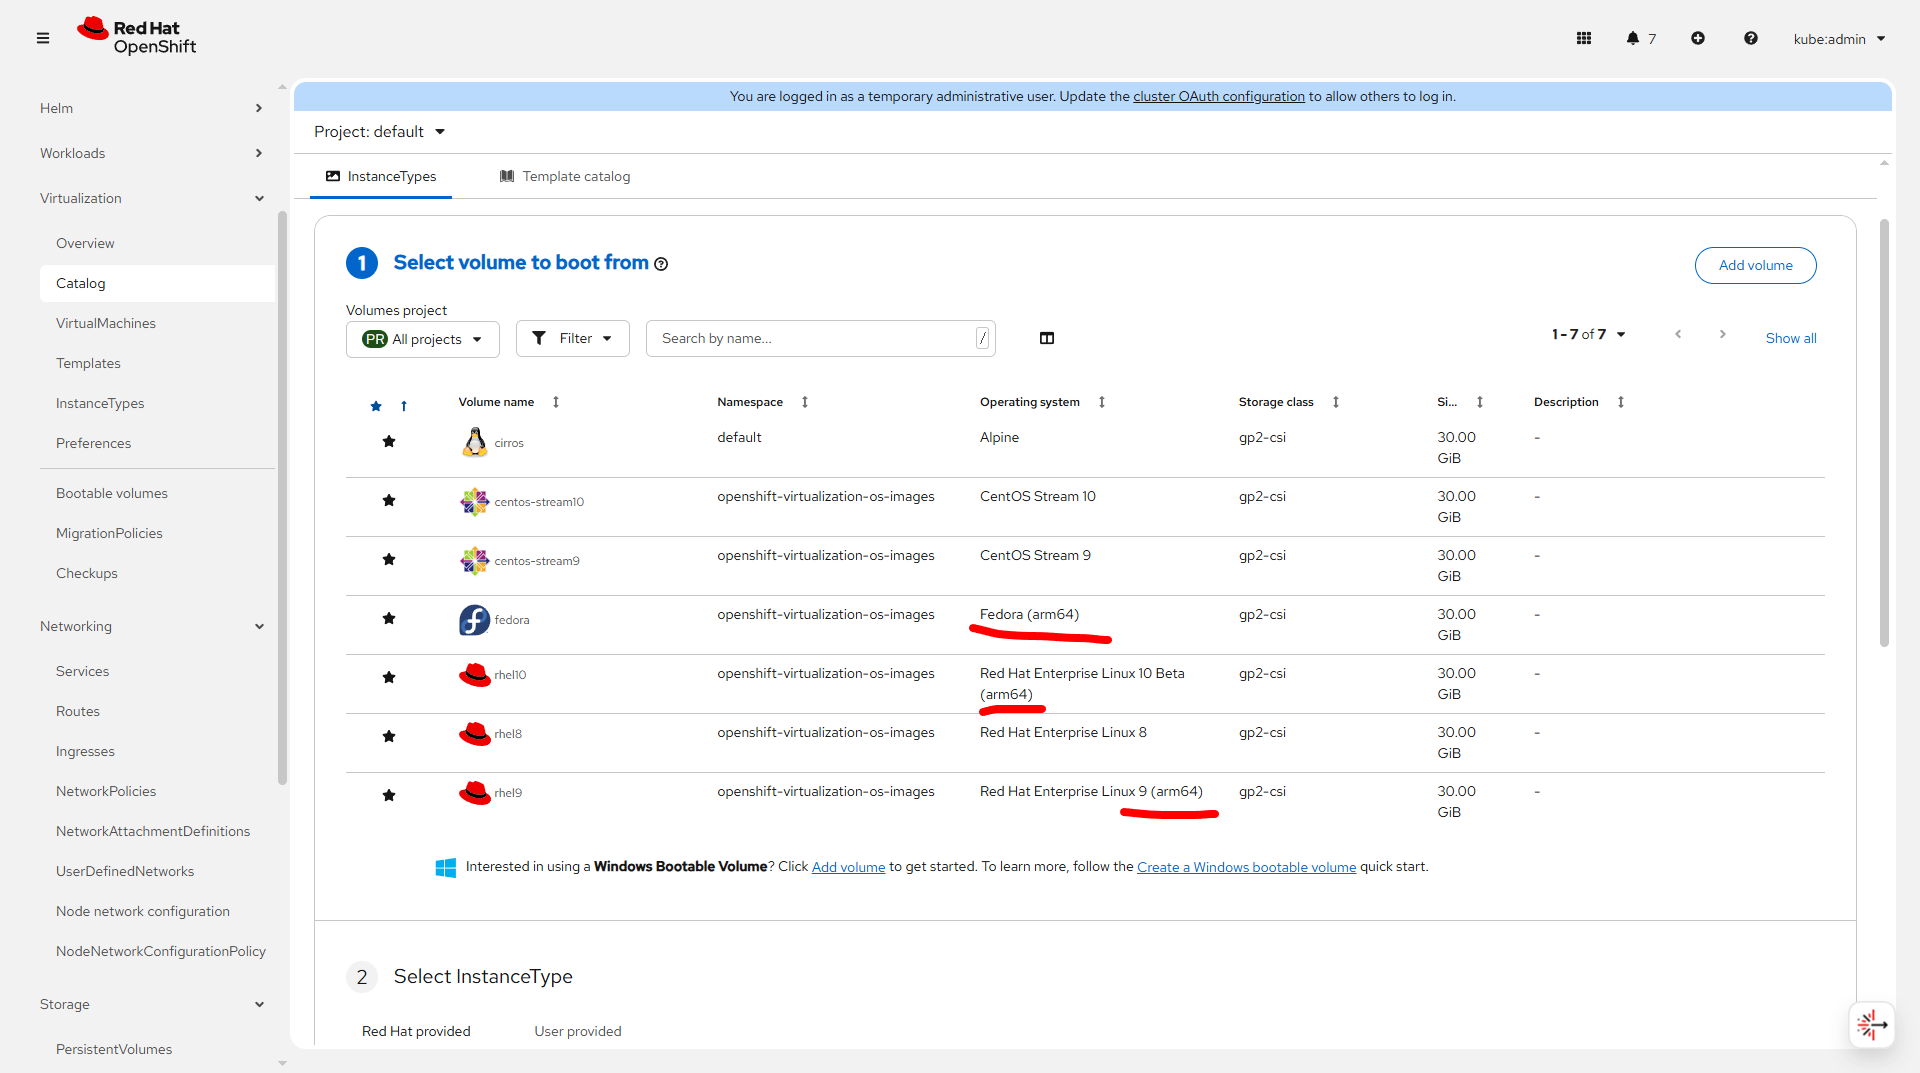Click the Show all link
Image resolution: width=1920 pixels, height=1073 pixels.
click(x=1791, y=338)
